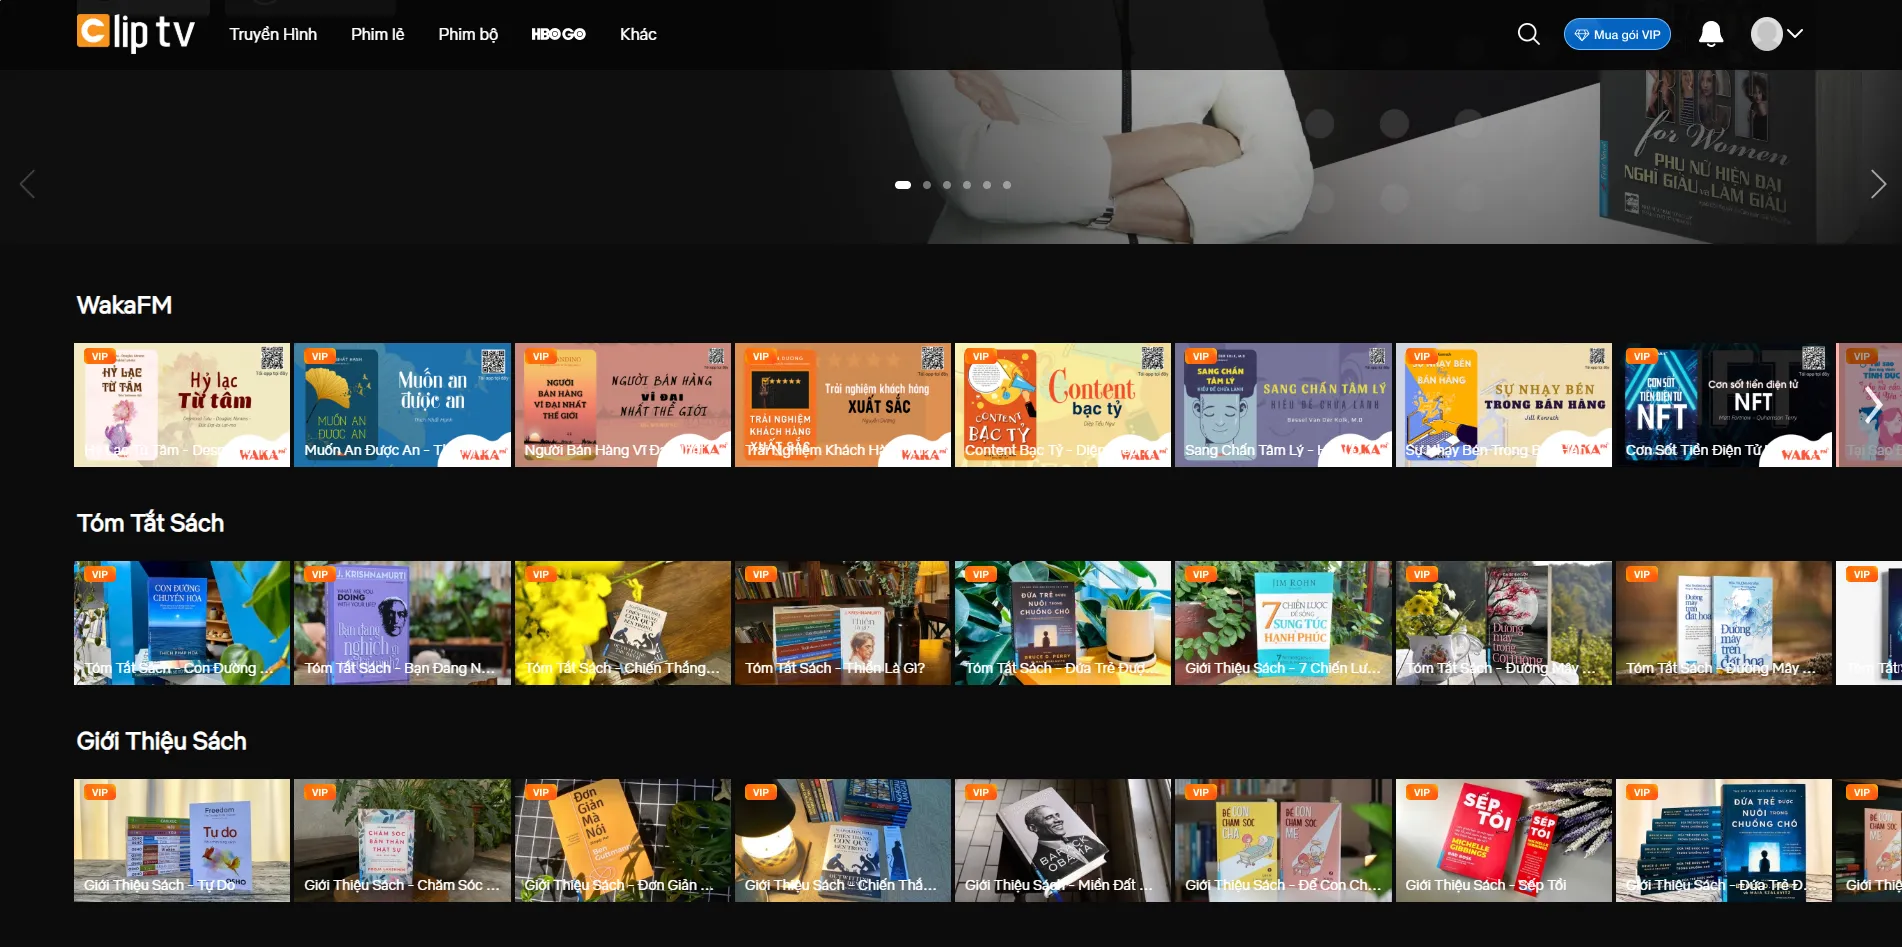Open the Giới Thiệu Sách Sếp Tôi video
1902x947 pixels.
(1503, 840)
